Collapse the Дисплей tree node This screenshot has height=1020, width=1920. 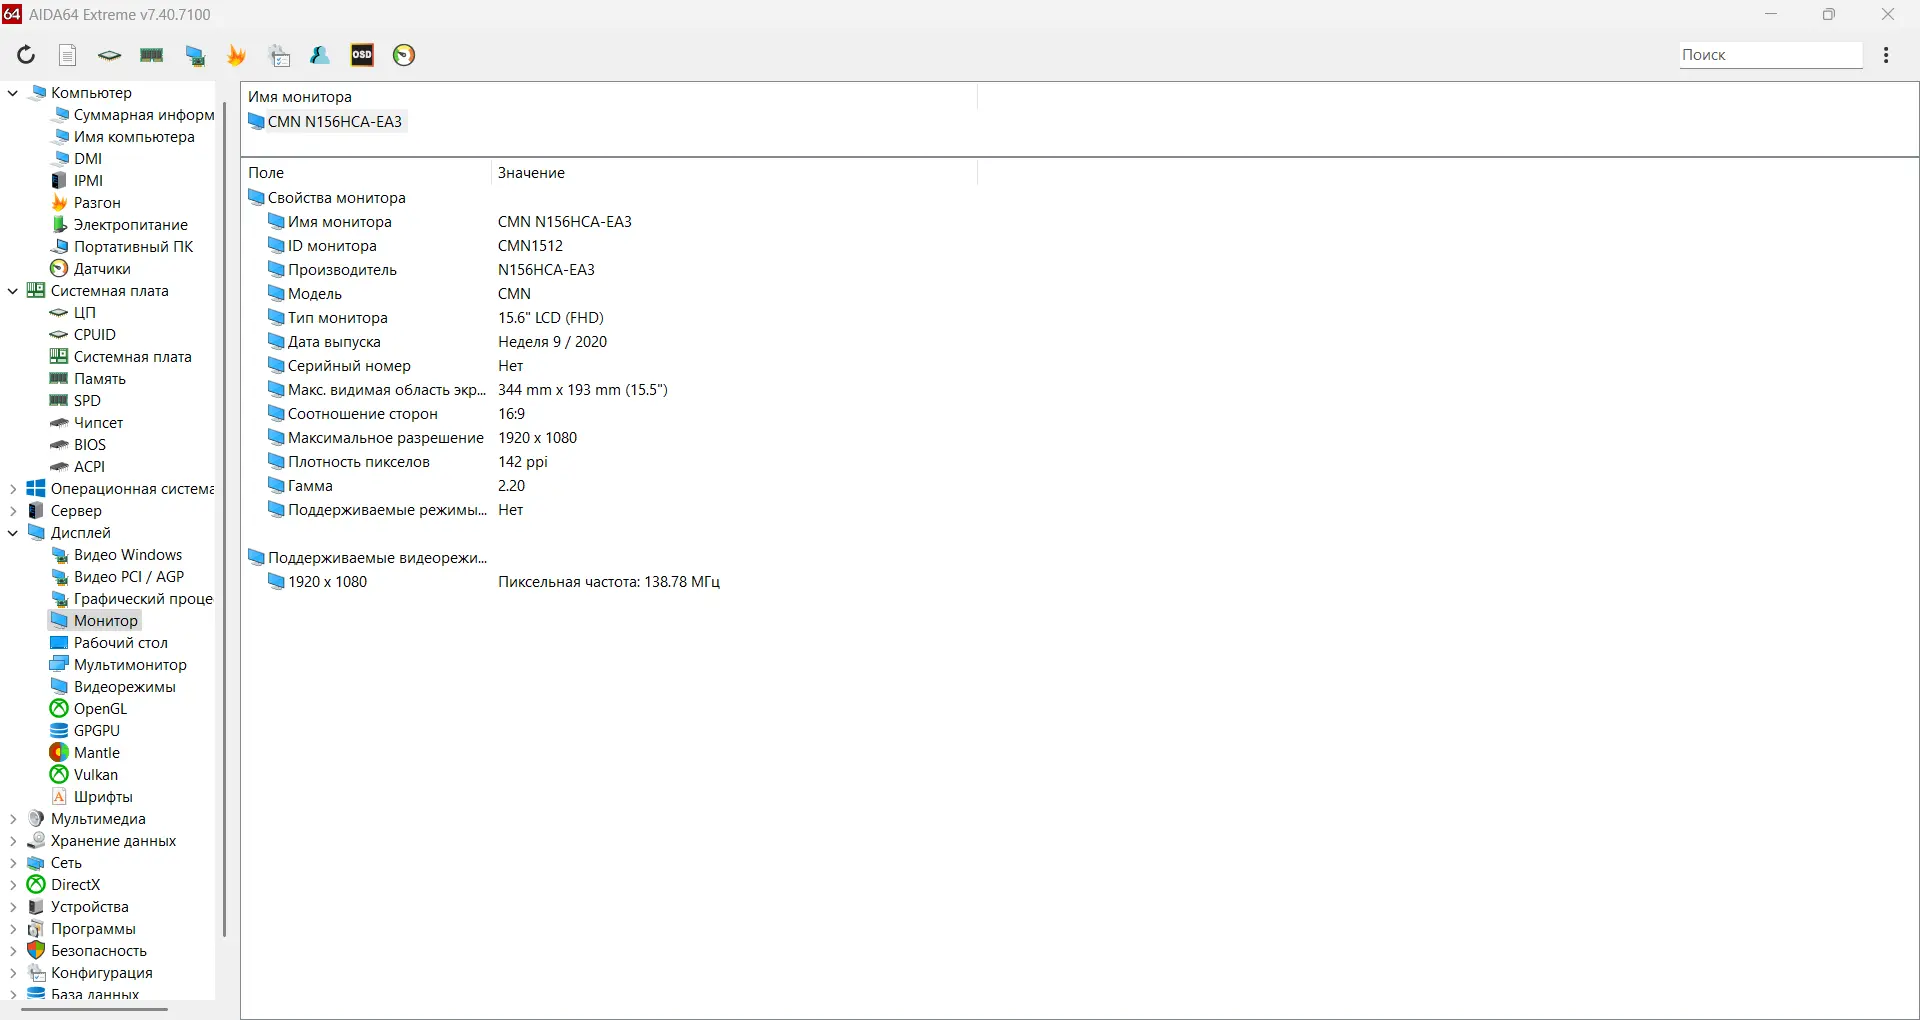click(x=13, y=533)
